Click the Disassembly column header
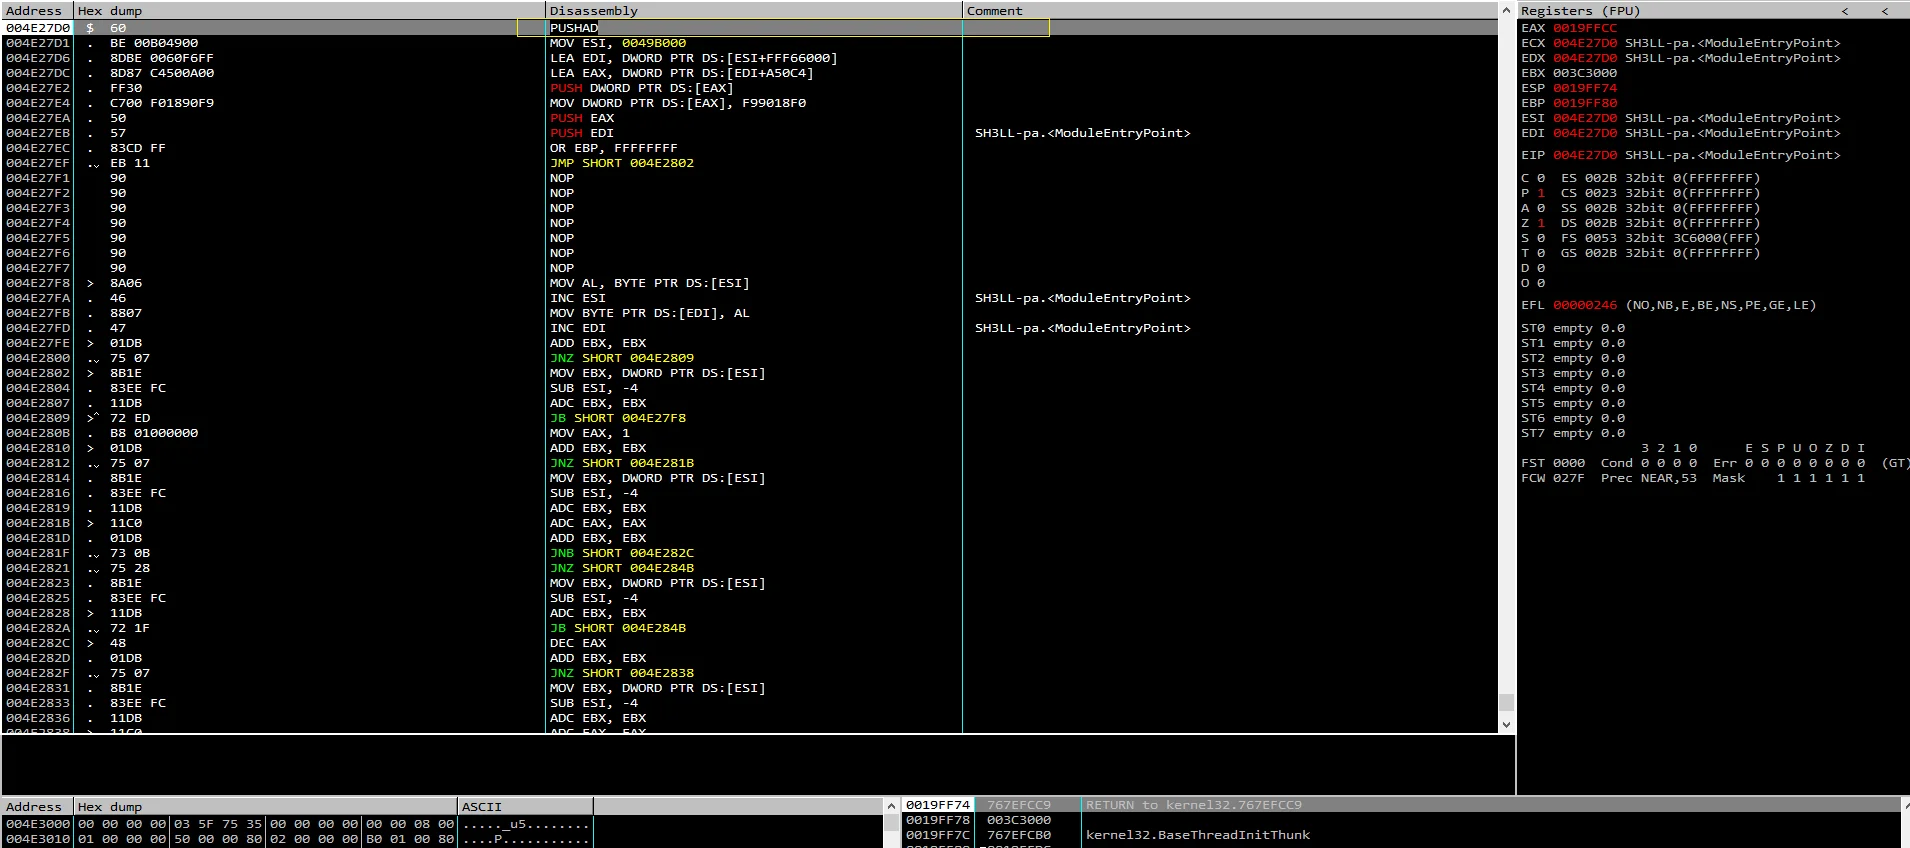This screenshot has height=848, width=1910. 753,11
